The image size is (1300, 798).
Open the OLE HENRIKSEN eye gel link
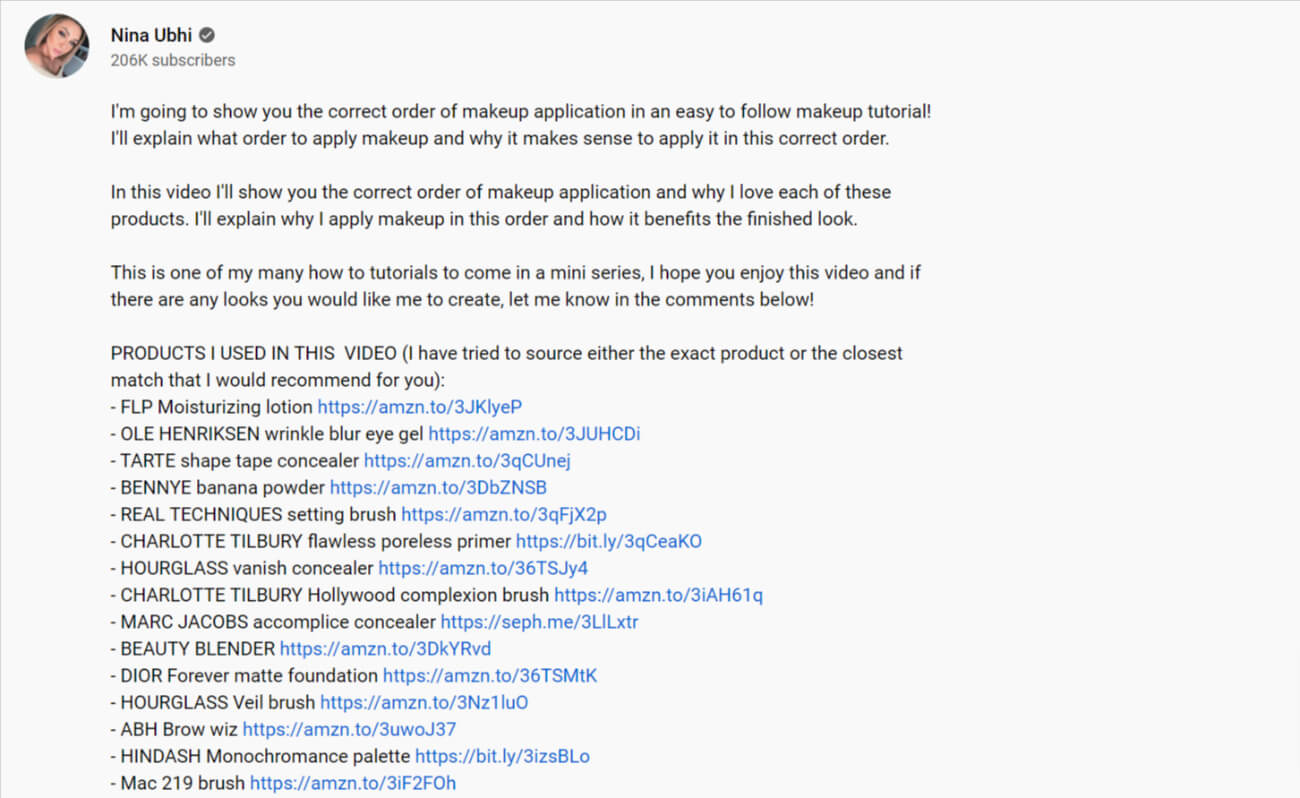click(x=534, y=434)
